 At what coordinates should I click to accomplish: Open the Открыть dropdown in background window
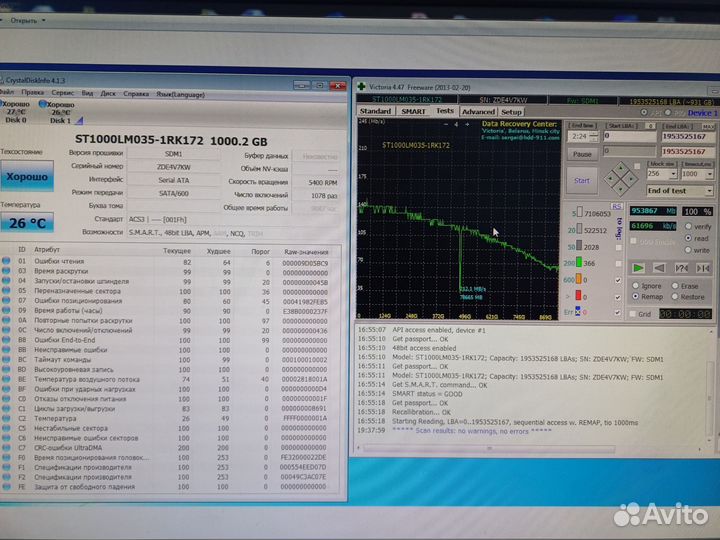tap(28, 20)
